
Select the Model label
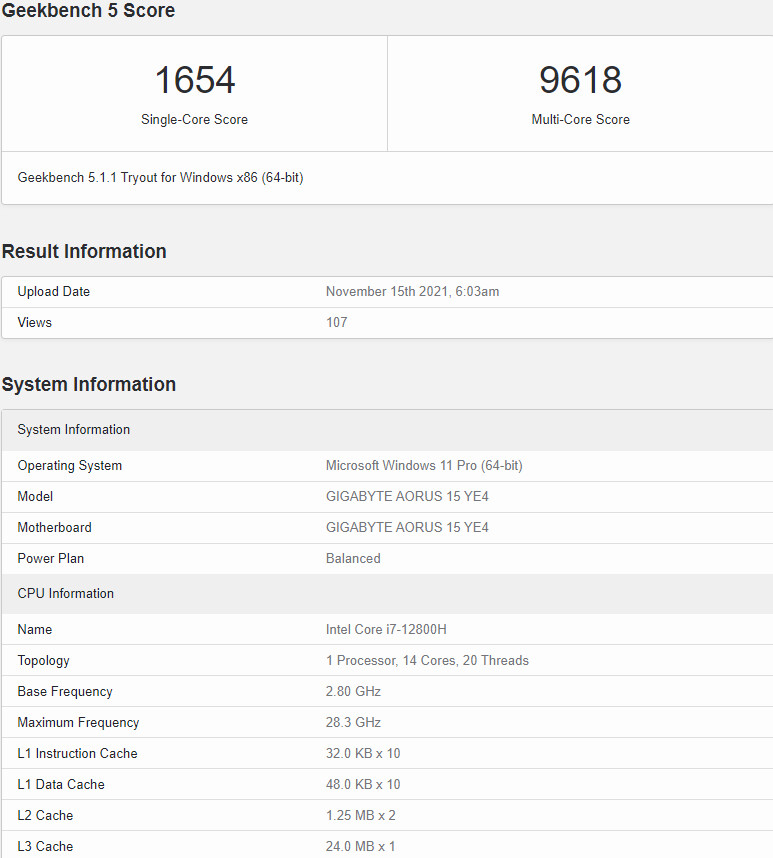(x=35, y=496)
